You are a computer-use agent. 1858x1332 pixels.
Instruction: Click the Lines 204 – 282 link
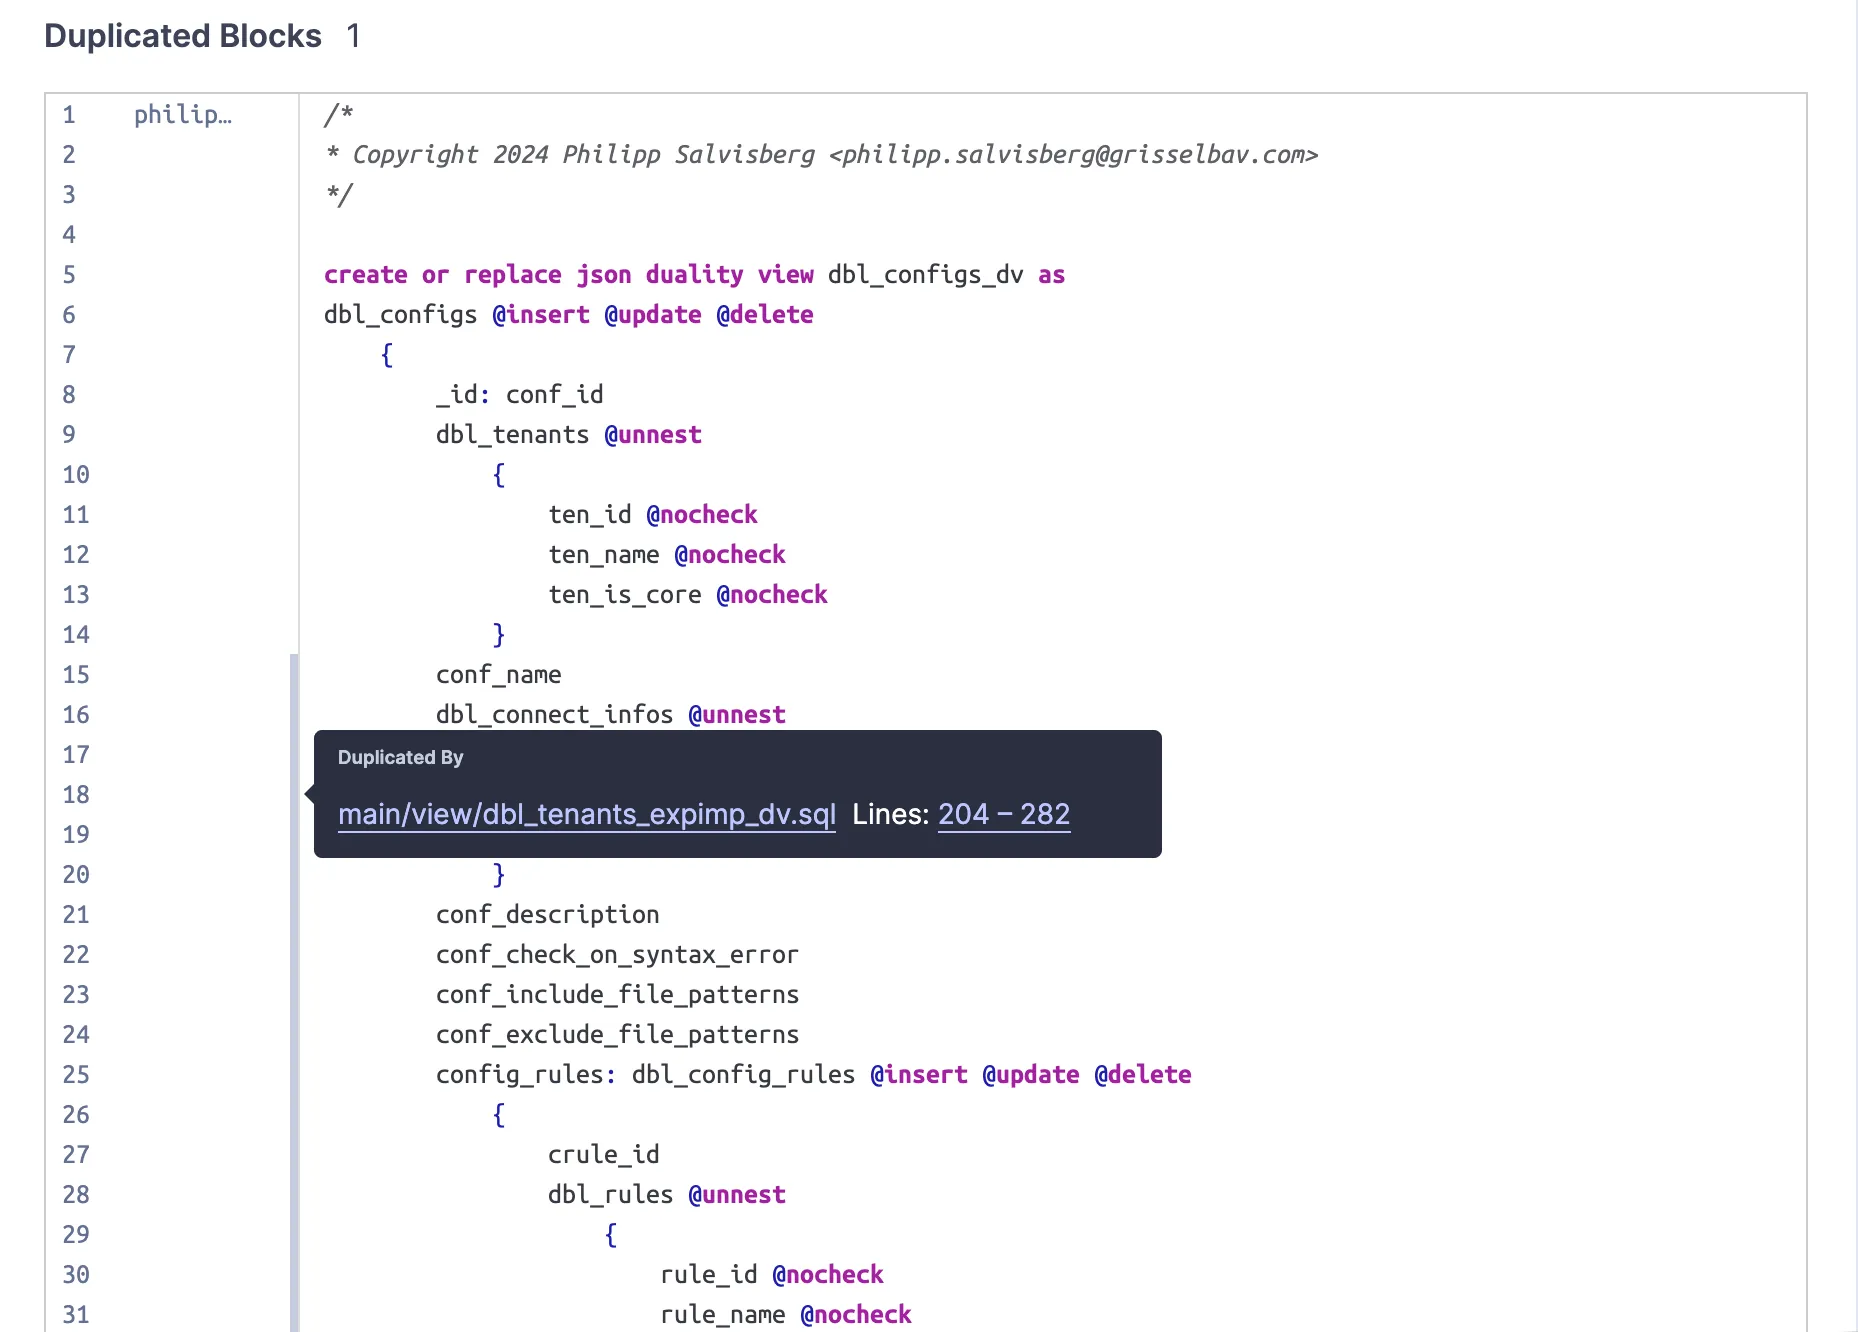1003,814
